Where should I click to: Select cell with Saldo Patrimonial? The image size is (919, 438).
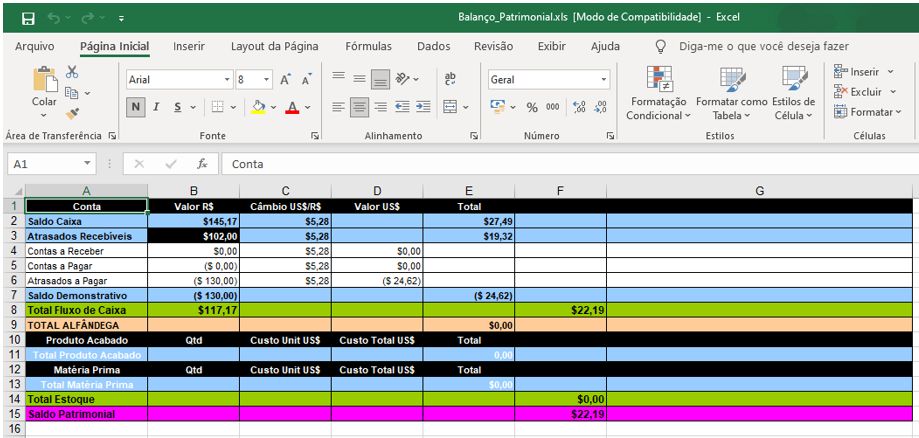pos(86,414)
